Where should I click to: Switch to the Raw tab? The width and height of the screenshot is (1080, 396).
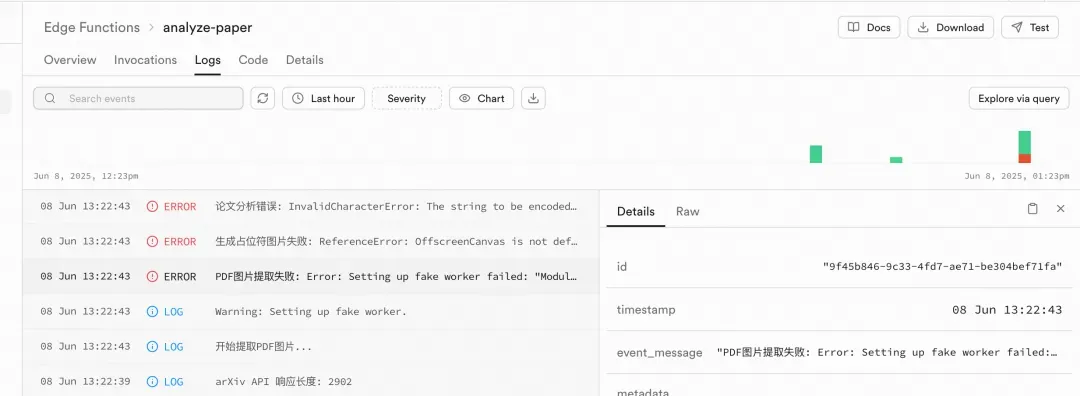[x=687, y=211]
